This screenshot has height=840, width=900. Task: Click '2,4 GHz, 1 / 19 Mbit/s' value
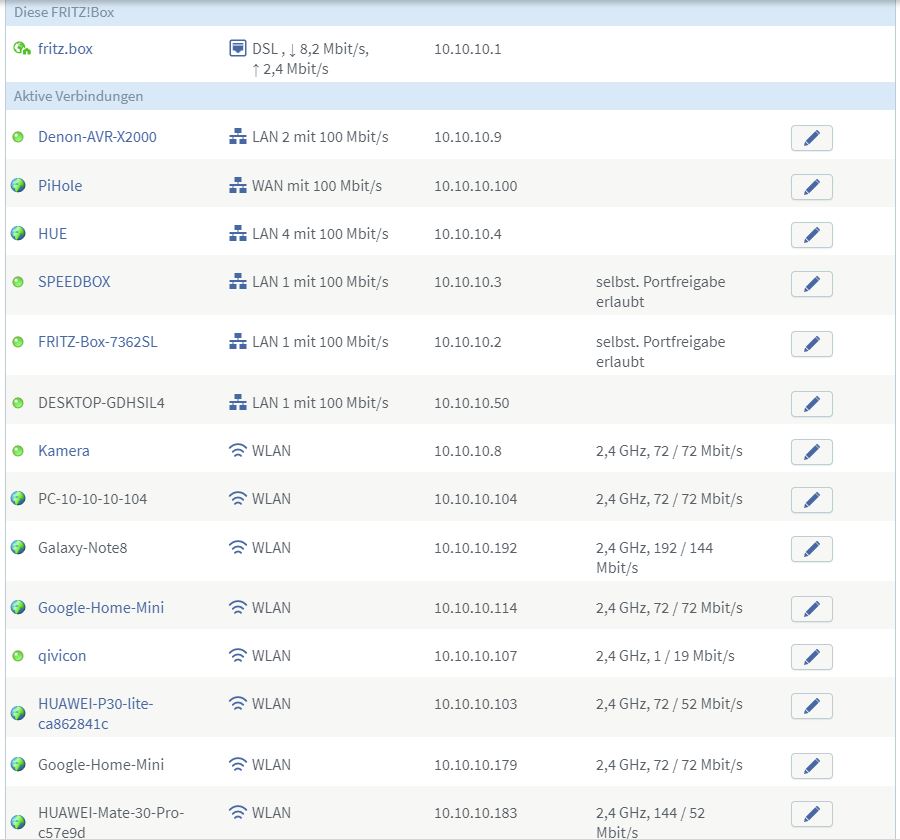(x=665, y=656)
